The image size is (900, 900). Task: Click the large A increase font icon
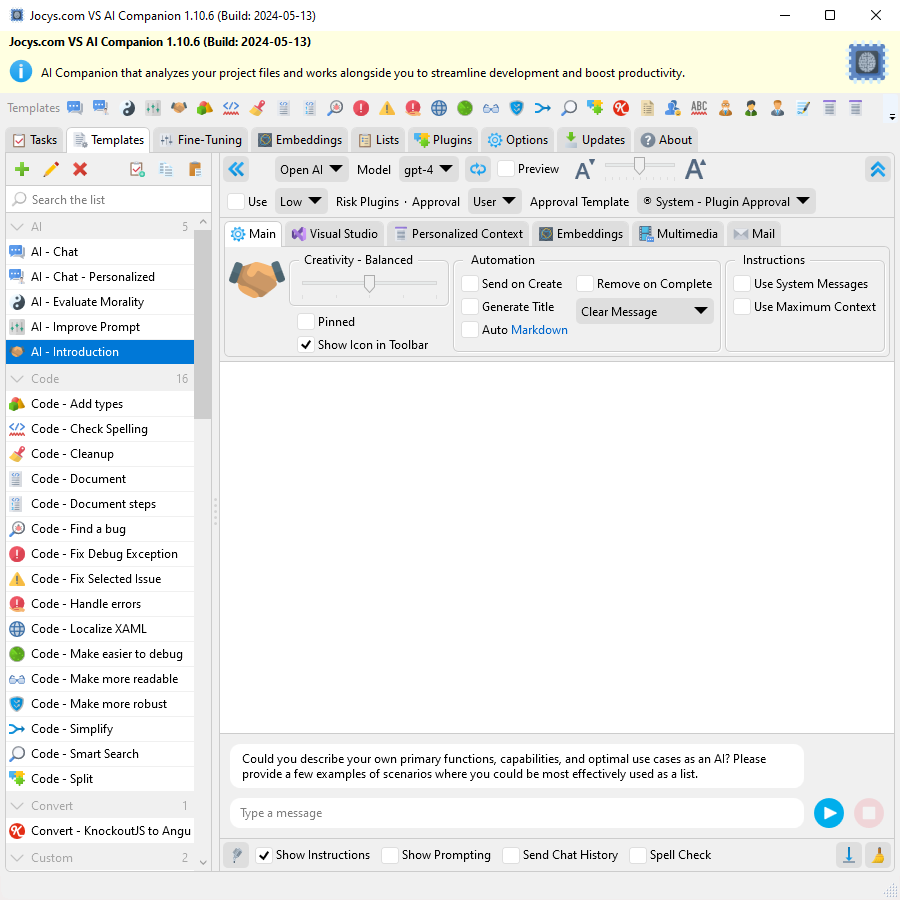point(695,169)
